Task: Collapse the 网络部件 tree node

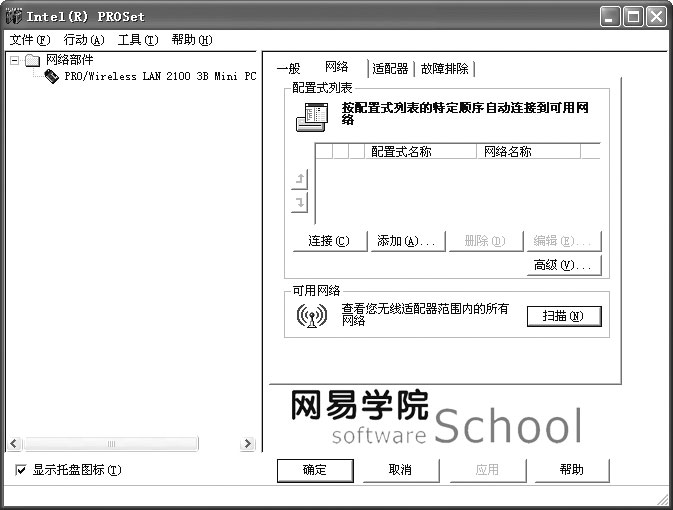Action: 15,60
